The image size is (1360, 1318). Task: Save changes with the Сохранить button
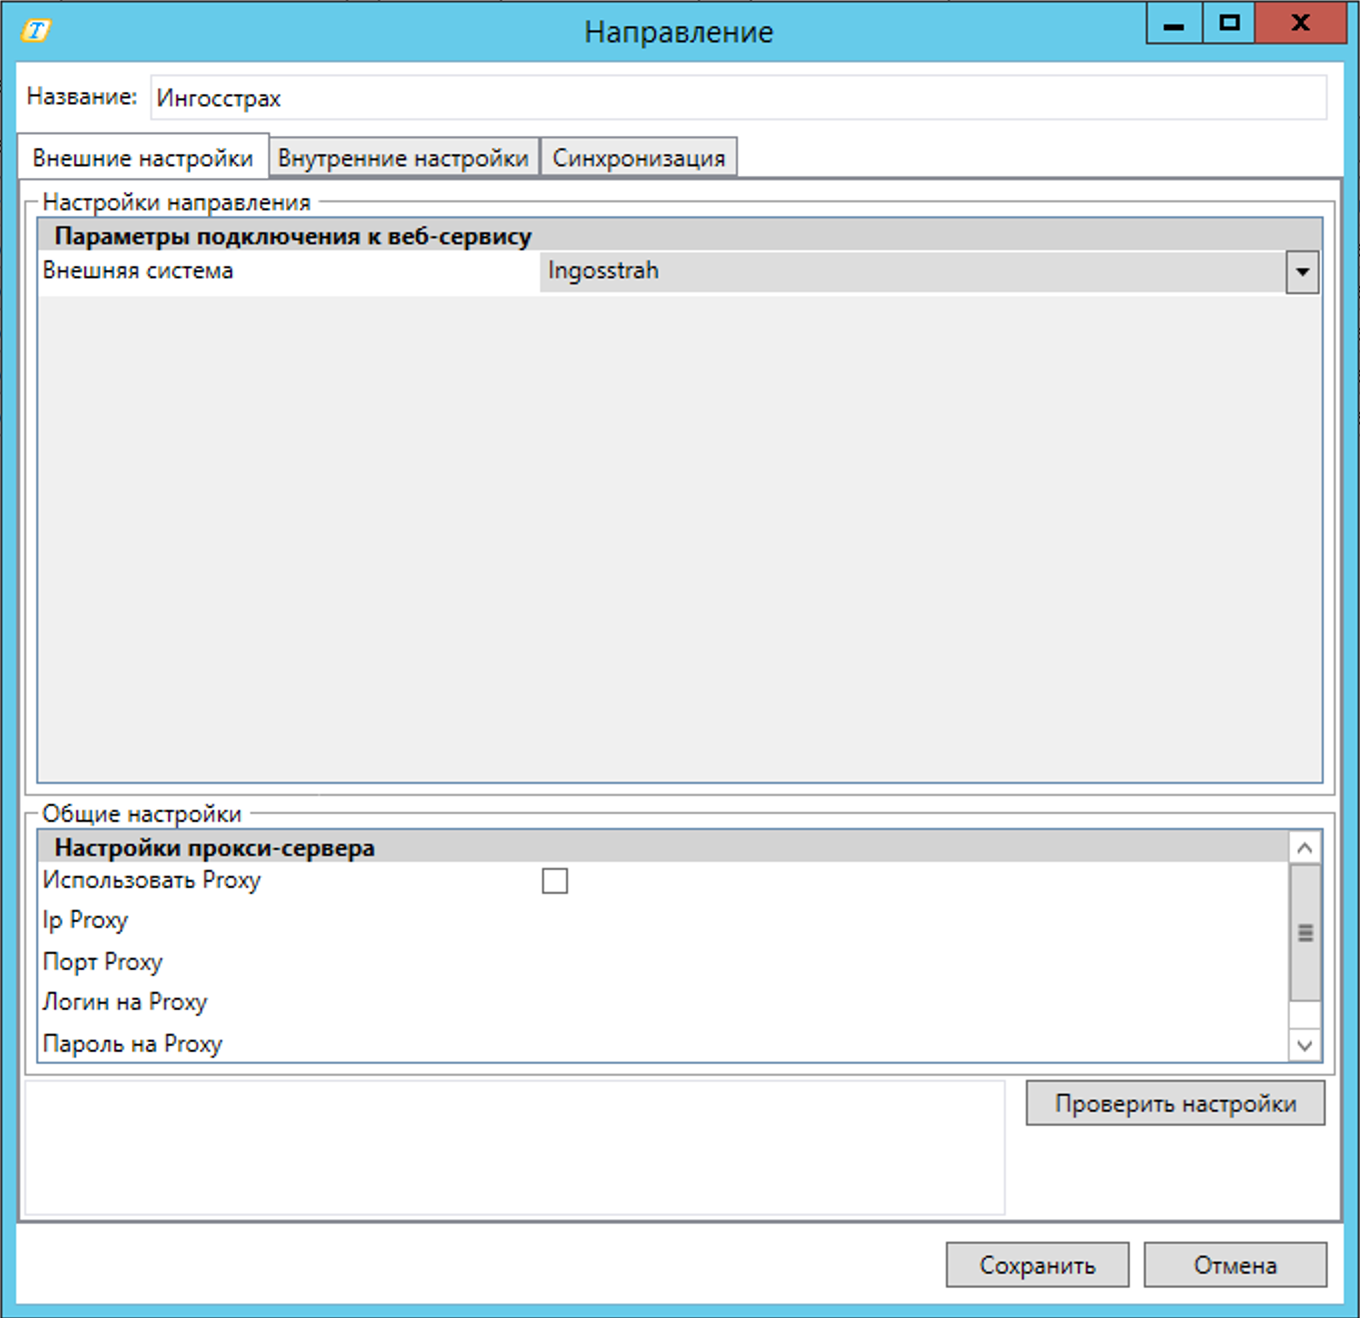click(1037, 1265)
